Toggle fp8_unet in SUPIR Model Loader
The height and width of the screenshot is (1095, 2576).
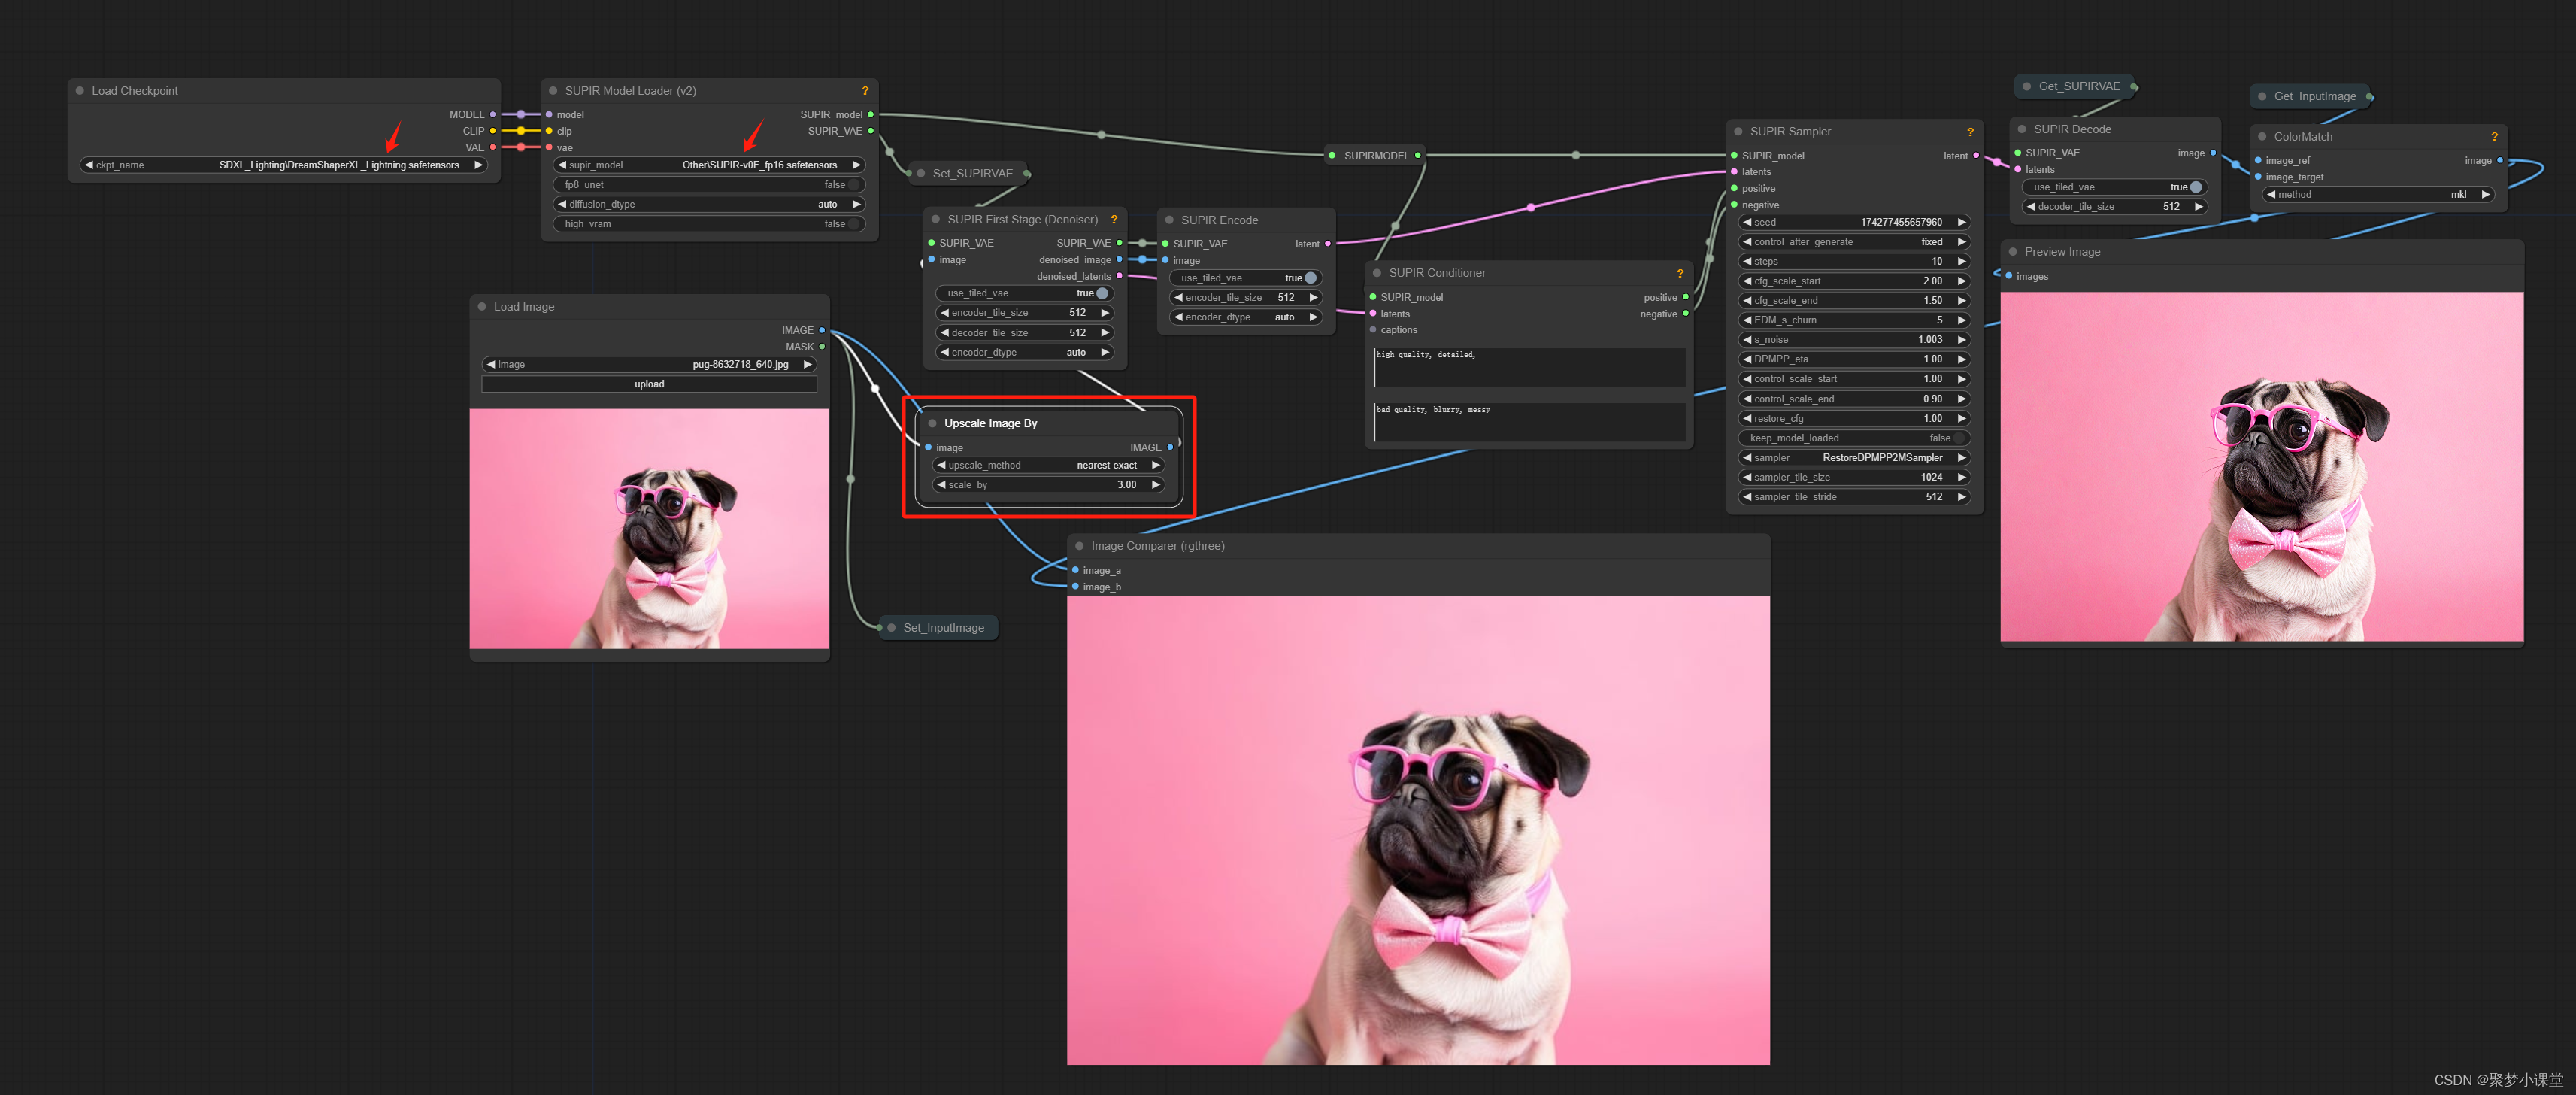[854, 185]
